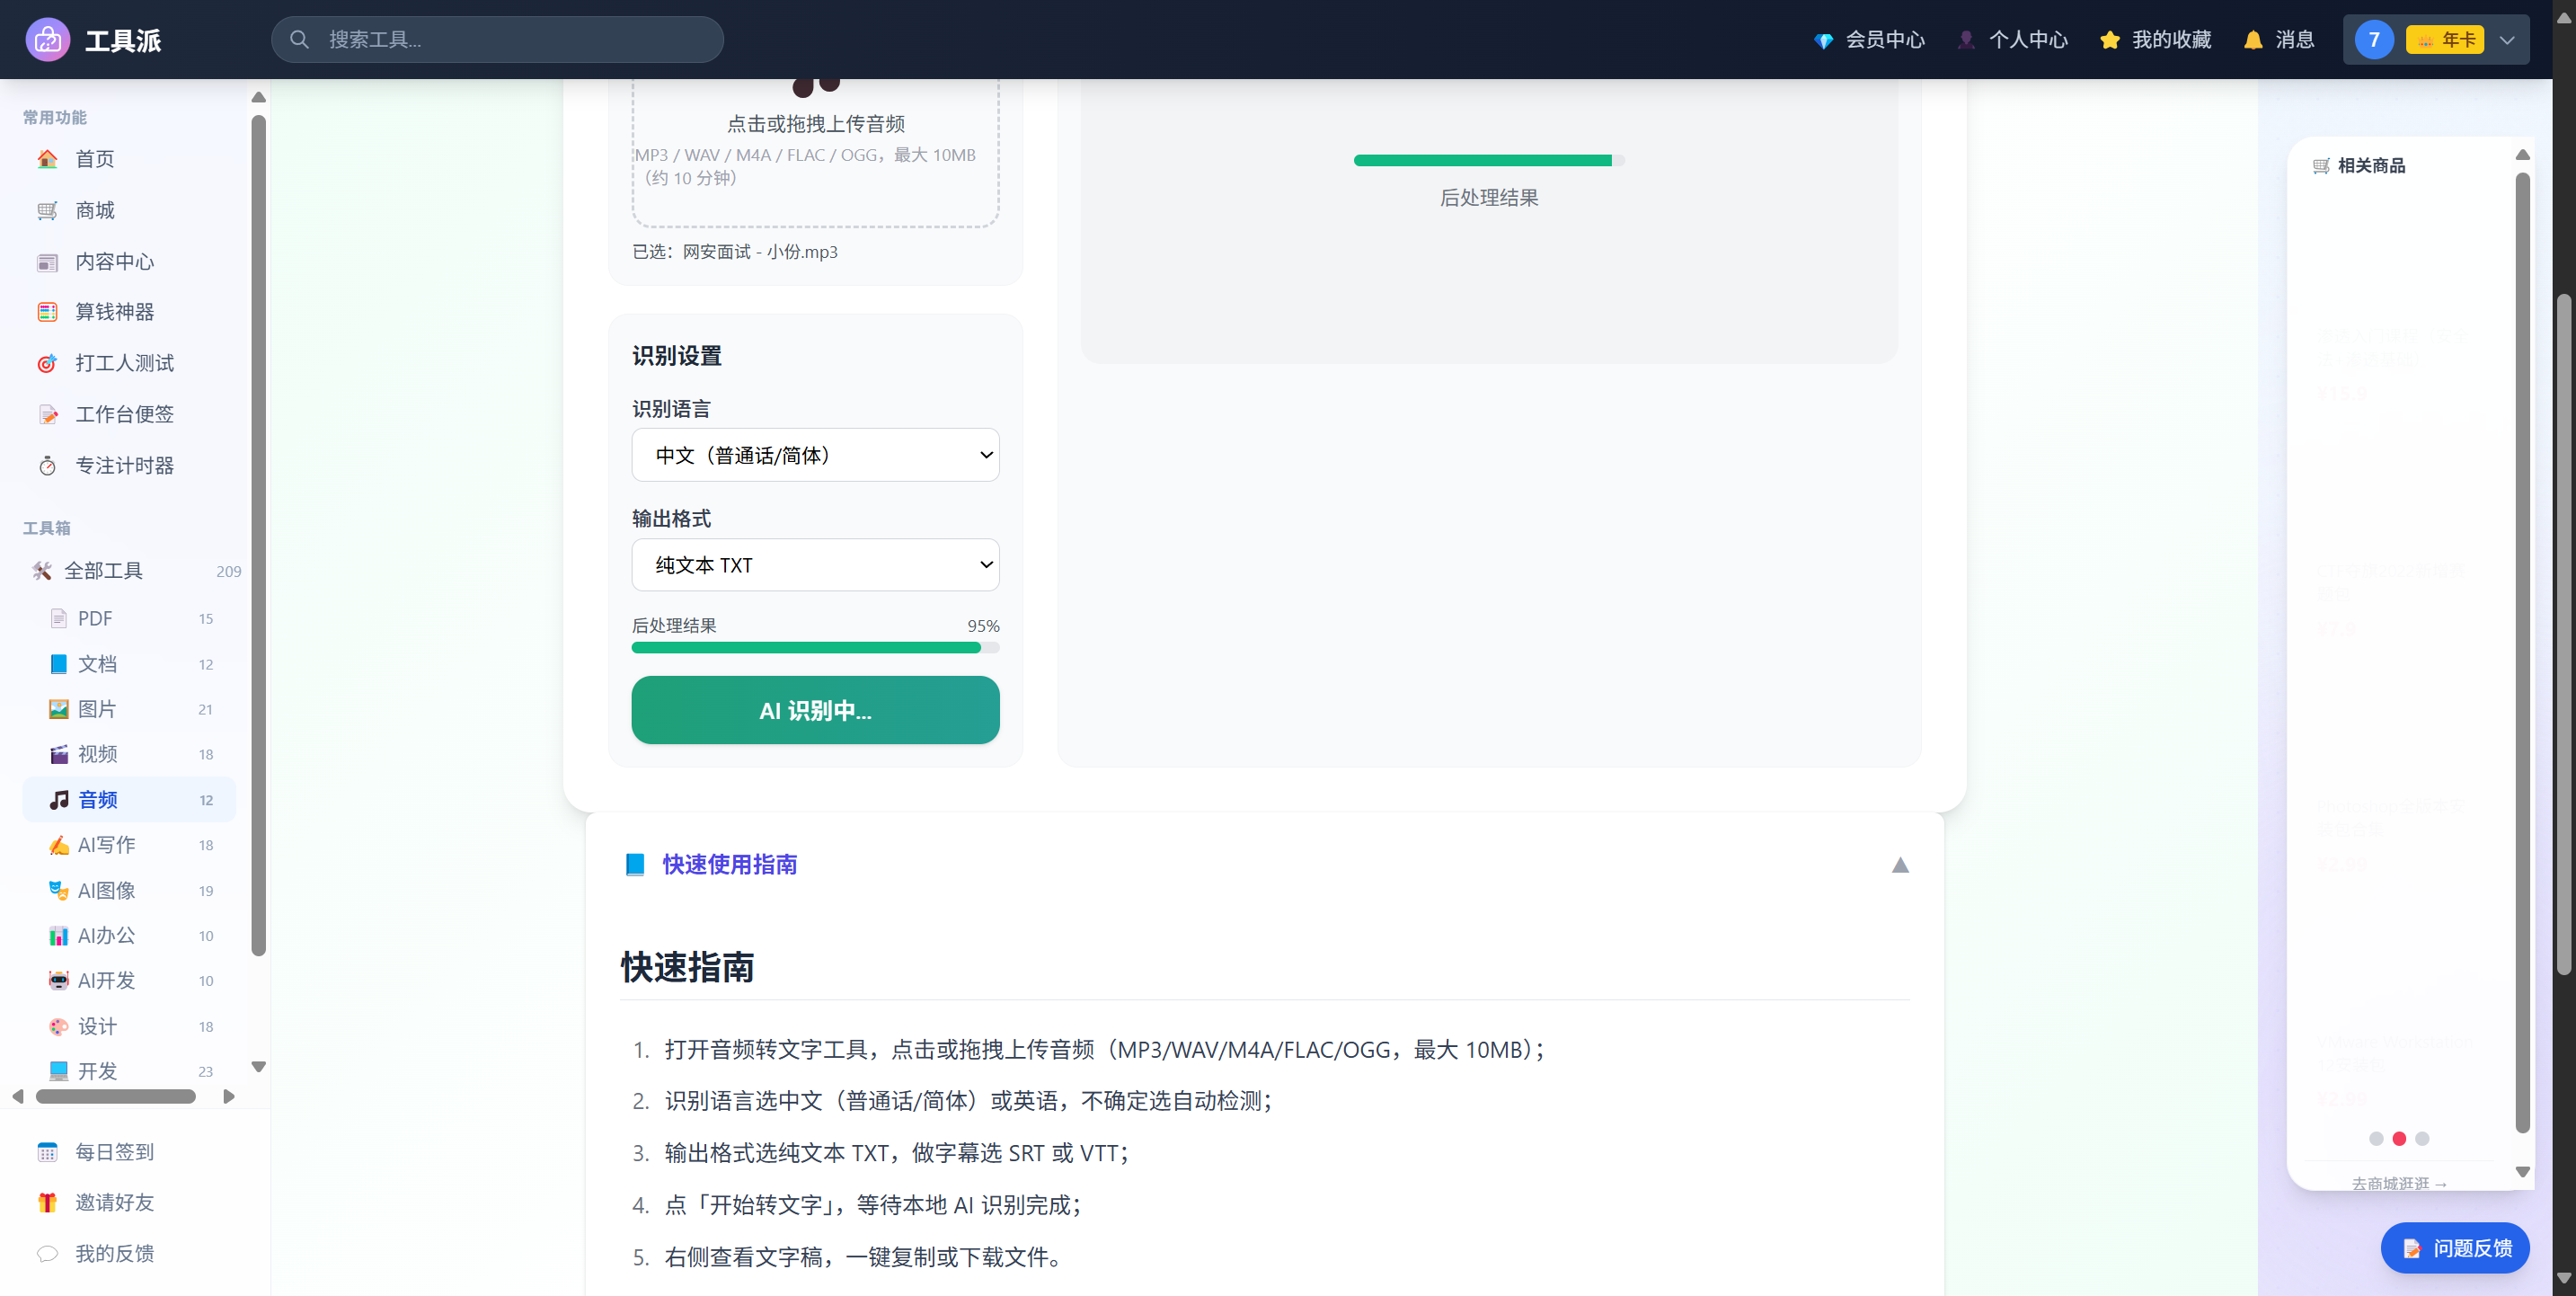Click the 开发 laptop icon
This screenshot has width=2576, height=1296.
[x=59, y=1071]
